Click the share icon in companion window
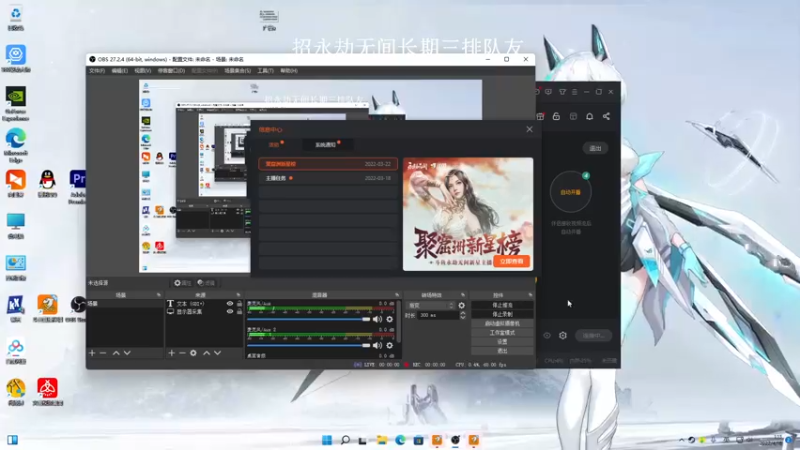 coord(606,116)
